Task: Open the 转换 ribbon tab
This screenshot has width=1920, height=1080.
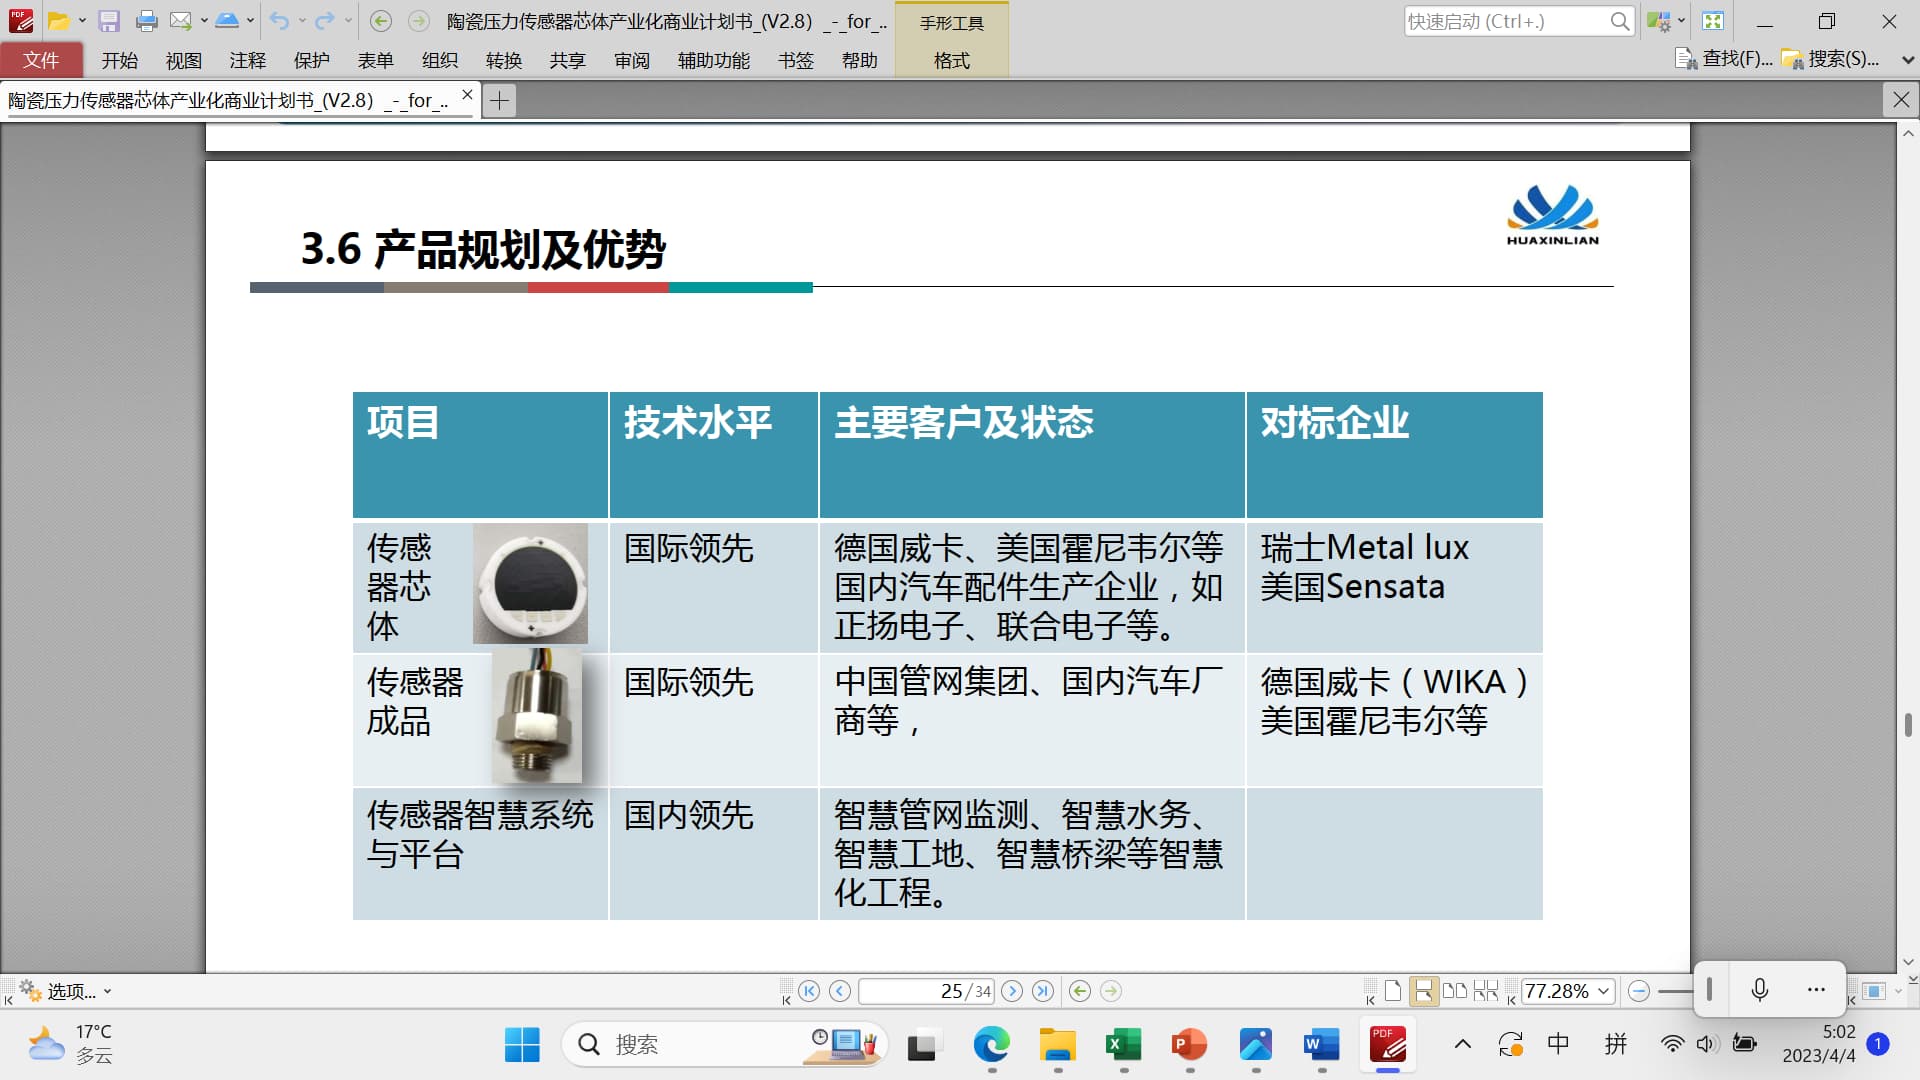Action: pyautogui.click(x=503, y=61)
